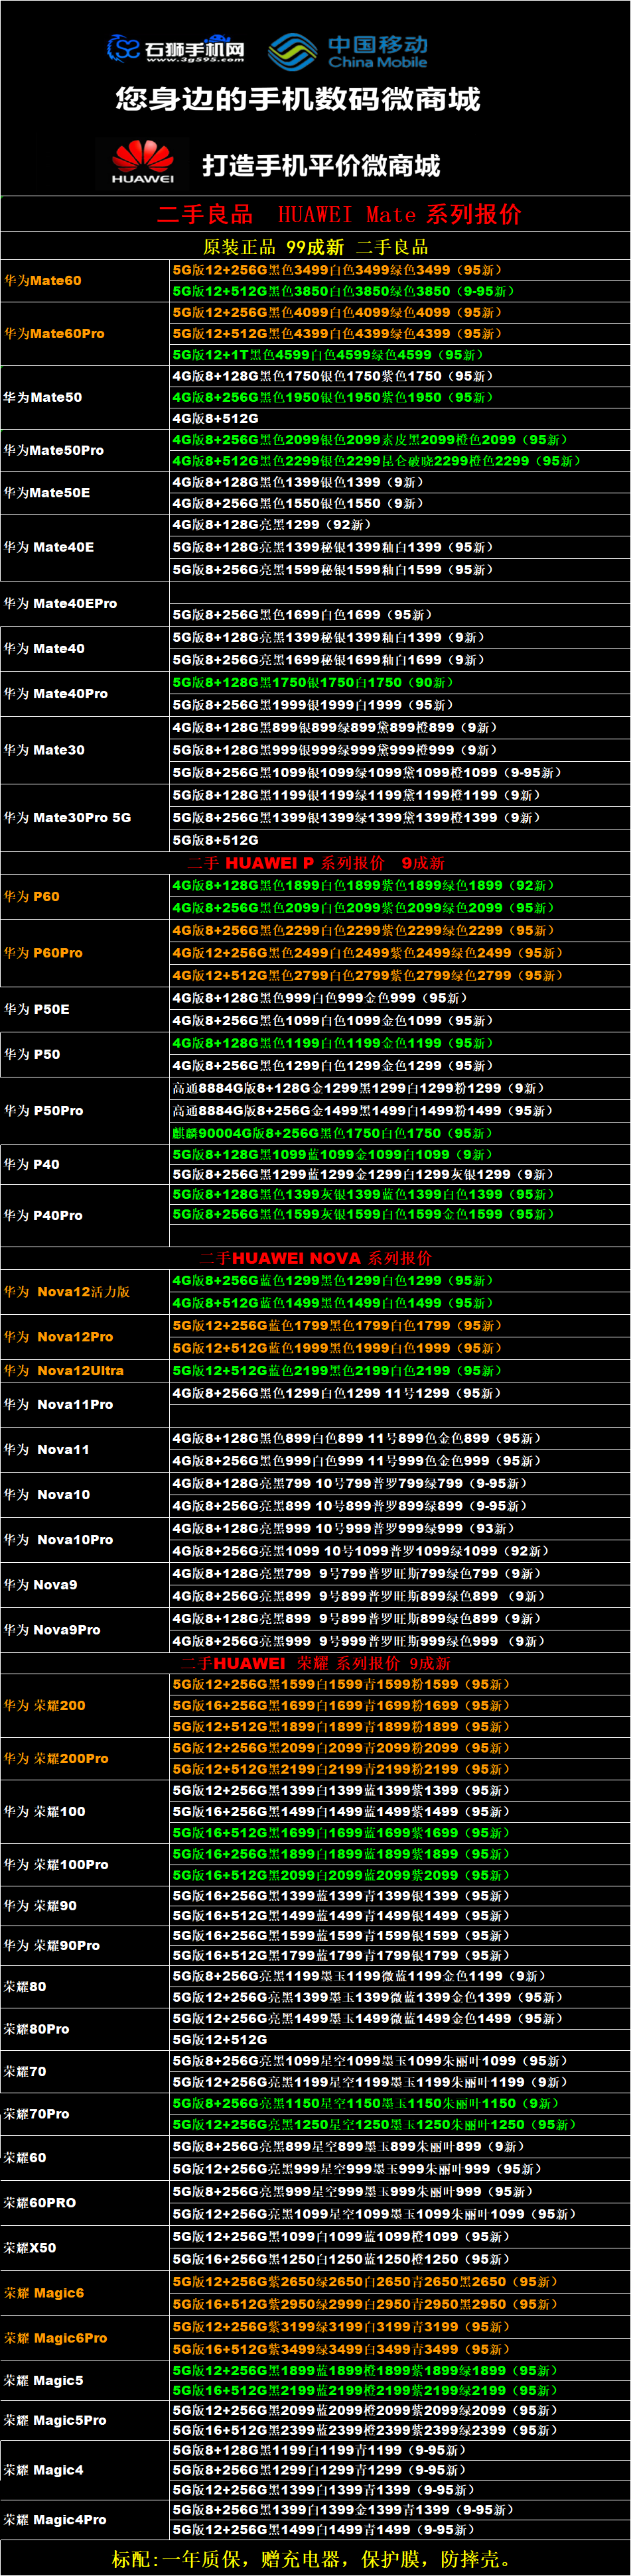Click the Mate30Pro 5G版8+512G row

pos(400,841)
